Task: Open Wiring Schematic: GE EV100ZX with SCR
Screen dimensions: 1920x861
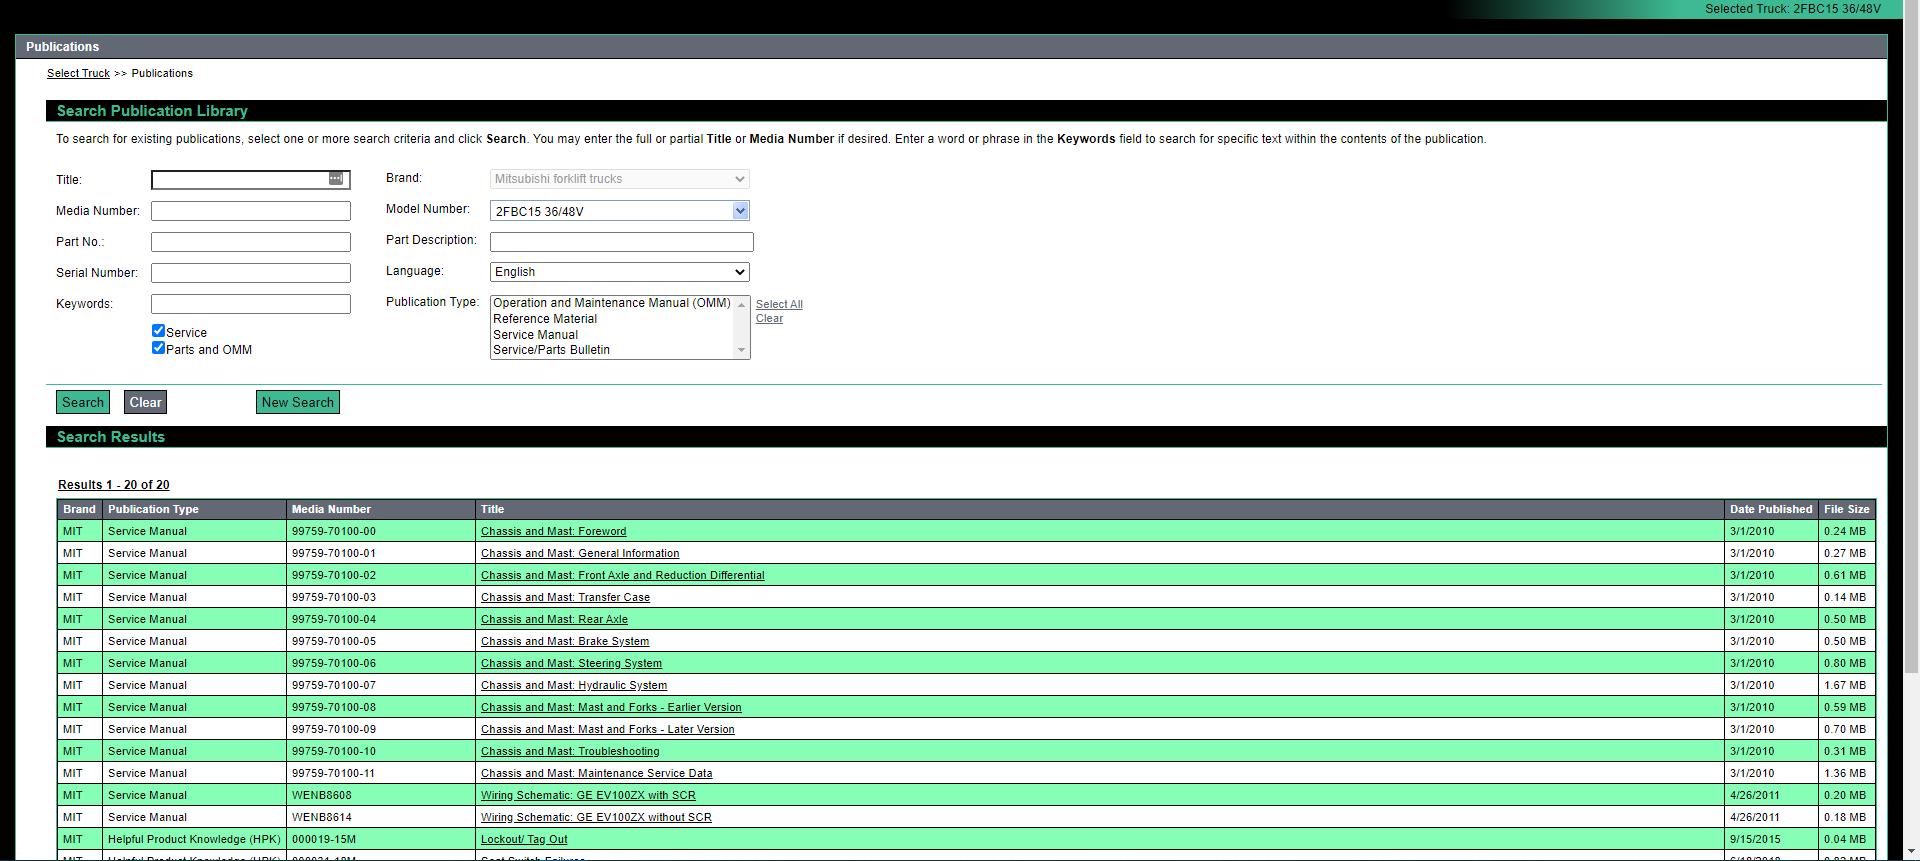Action: pyautogui.click(x=587, y=795)
